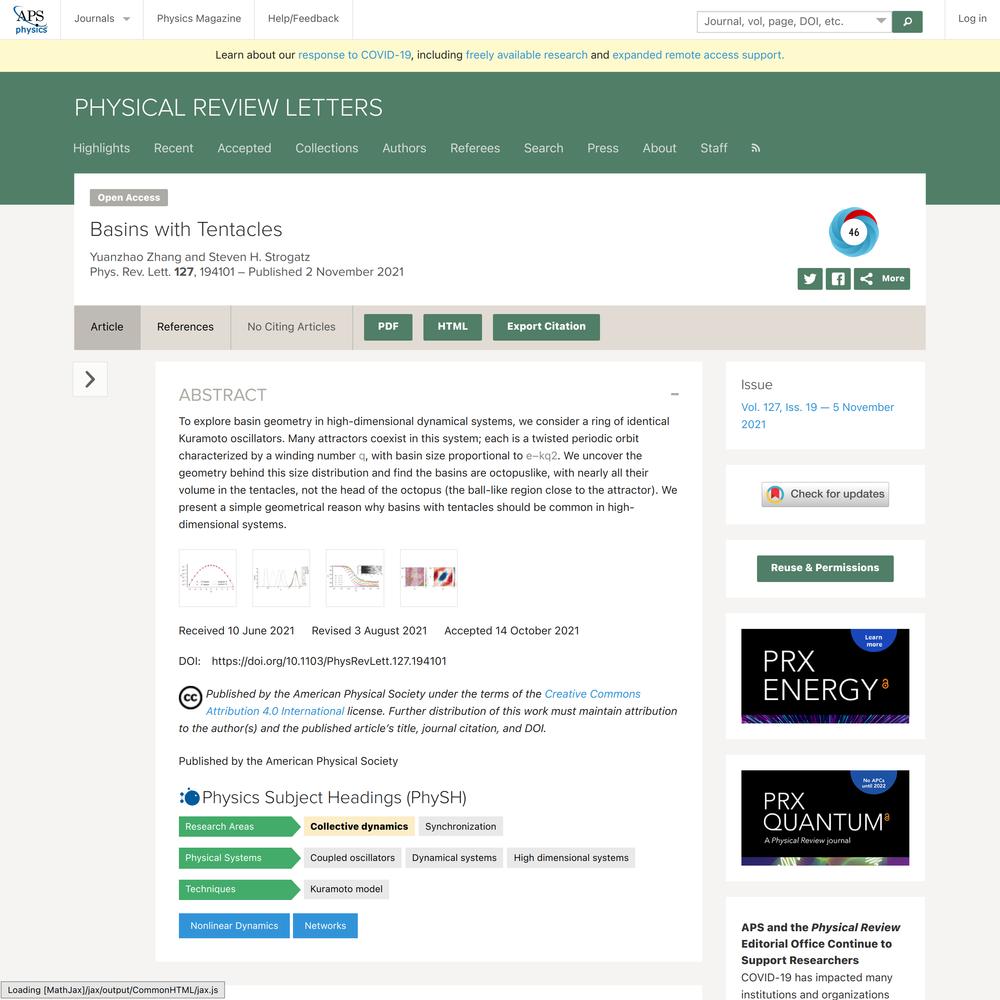This screenshot has height=1000, width=1000.
Task: Click the Physical Systems label
Action: click(239, 858)
